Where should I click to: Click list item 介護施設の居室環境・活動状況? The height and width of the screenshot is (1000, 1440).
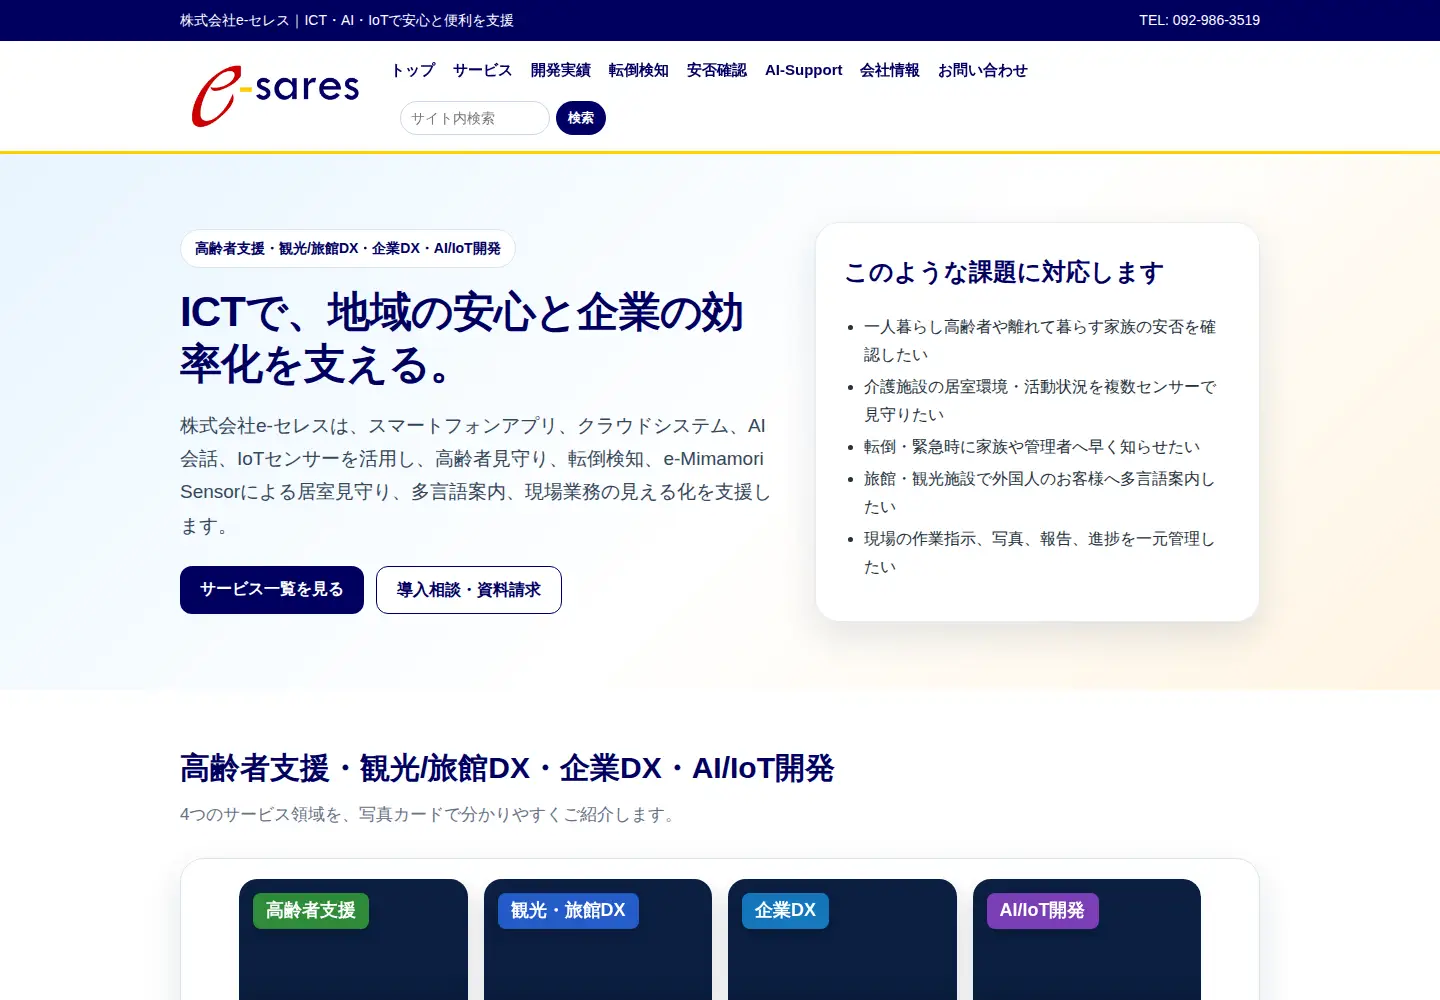pos(1040,401)
